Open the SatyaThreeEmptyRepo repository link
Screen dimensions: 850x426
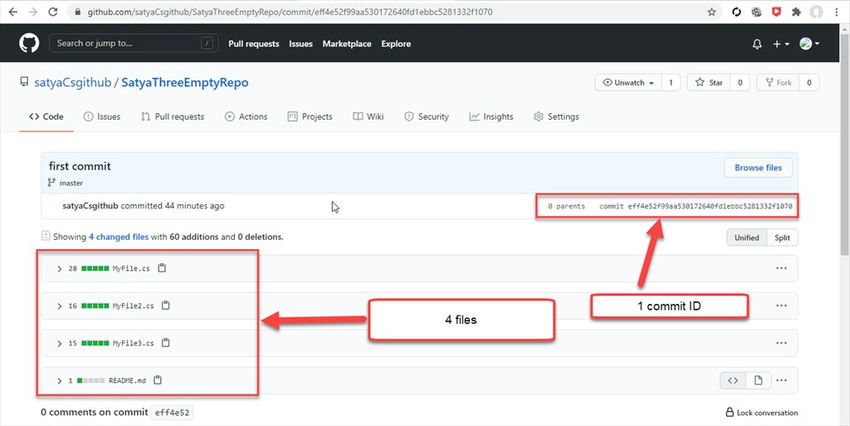pyautogui.click(x=185, y=82)
